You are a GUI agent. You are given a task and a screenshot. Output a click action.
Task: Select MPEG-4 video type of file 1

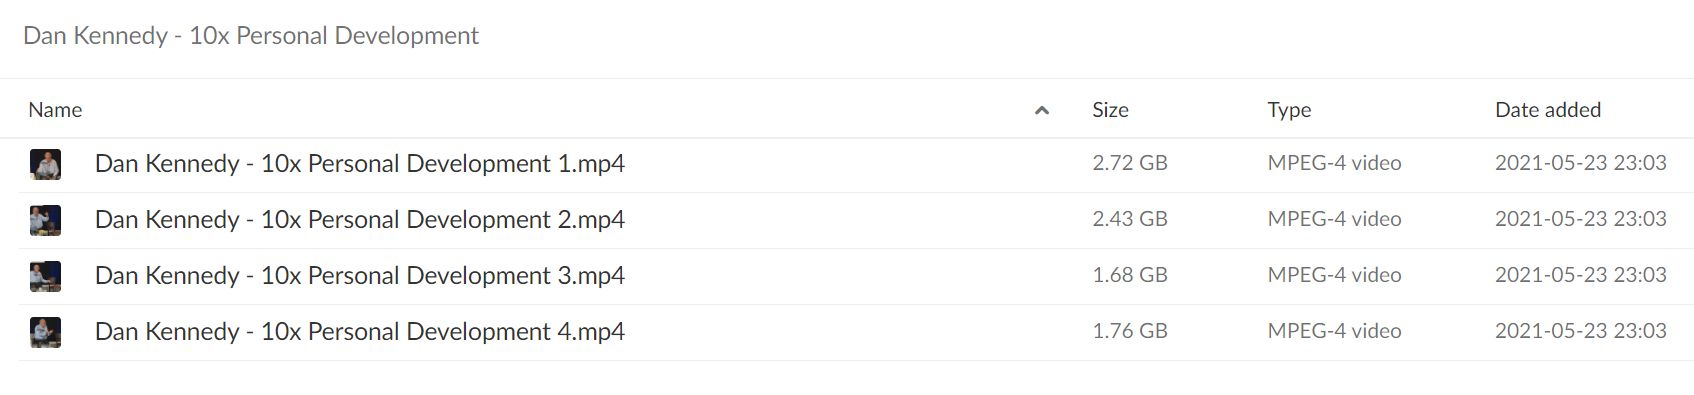tap(1334, 163)
